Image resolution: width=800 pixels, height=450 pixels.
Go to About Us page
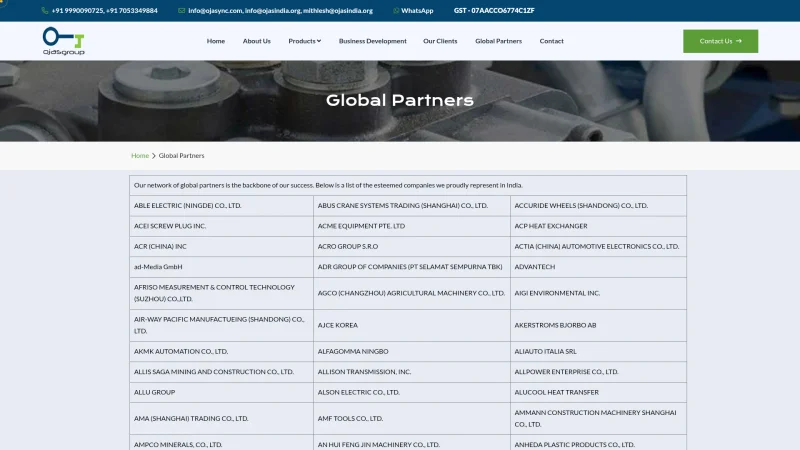[257, 41]
